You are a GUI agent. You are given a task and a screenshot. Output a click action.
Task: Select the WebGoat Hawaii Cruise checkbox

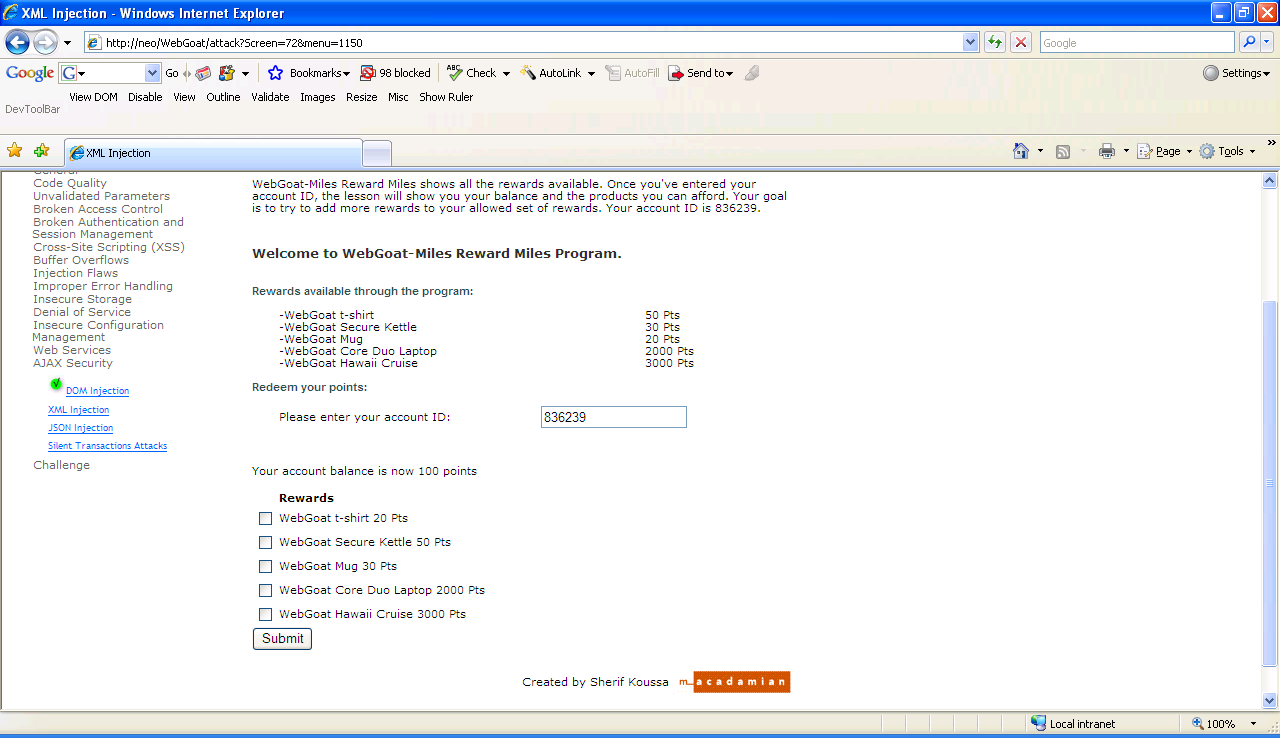(265, 614)
